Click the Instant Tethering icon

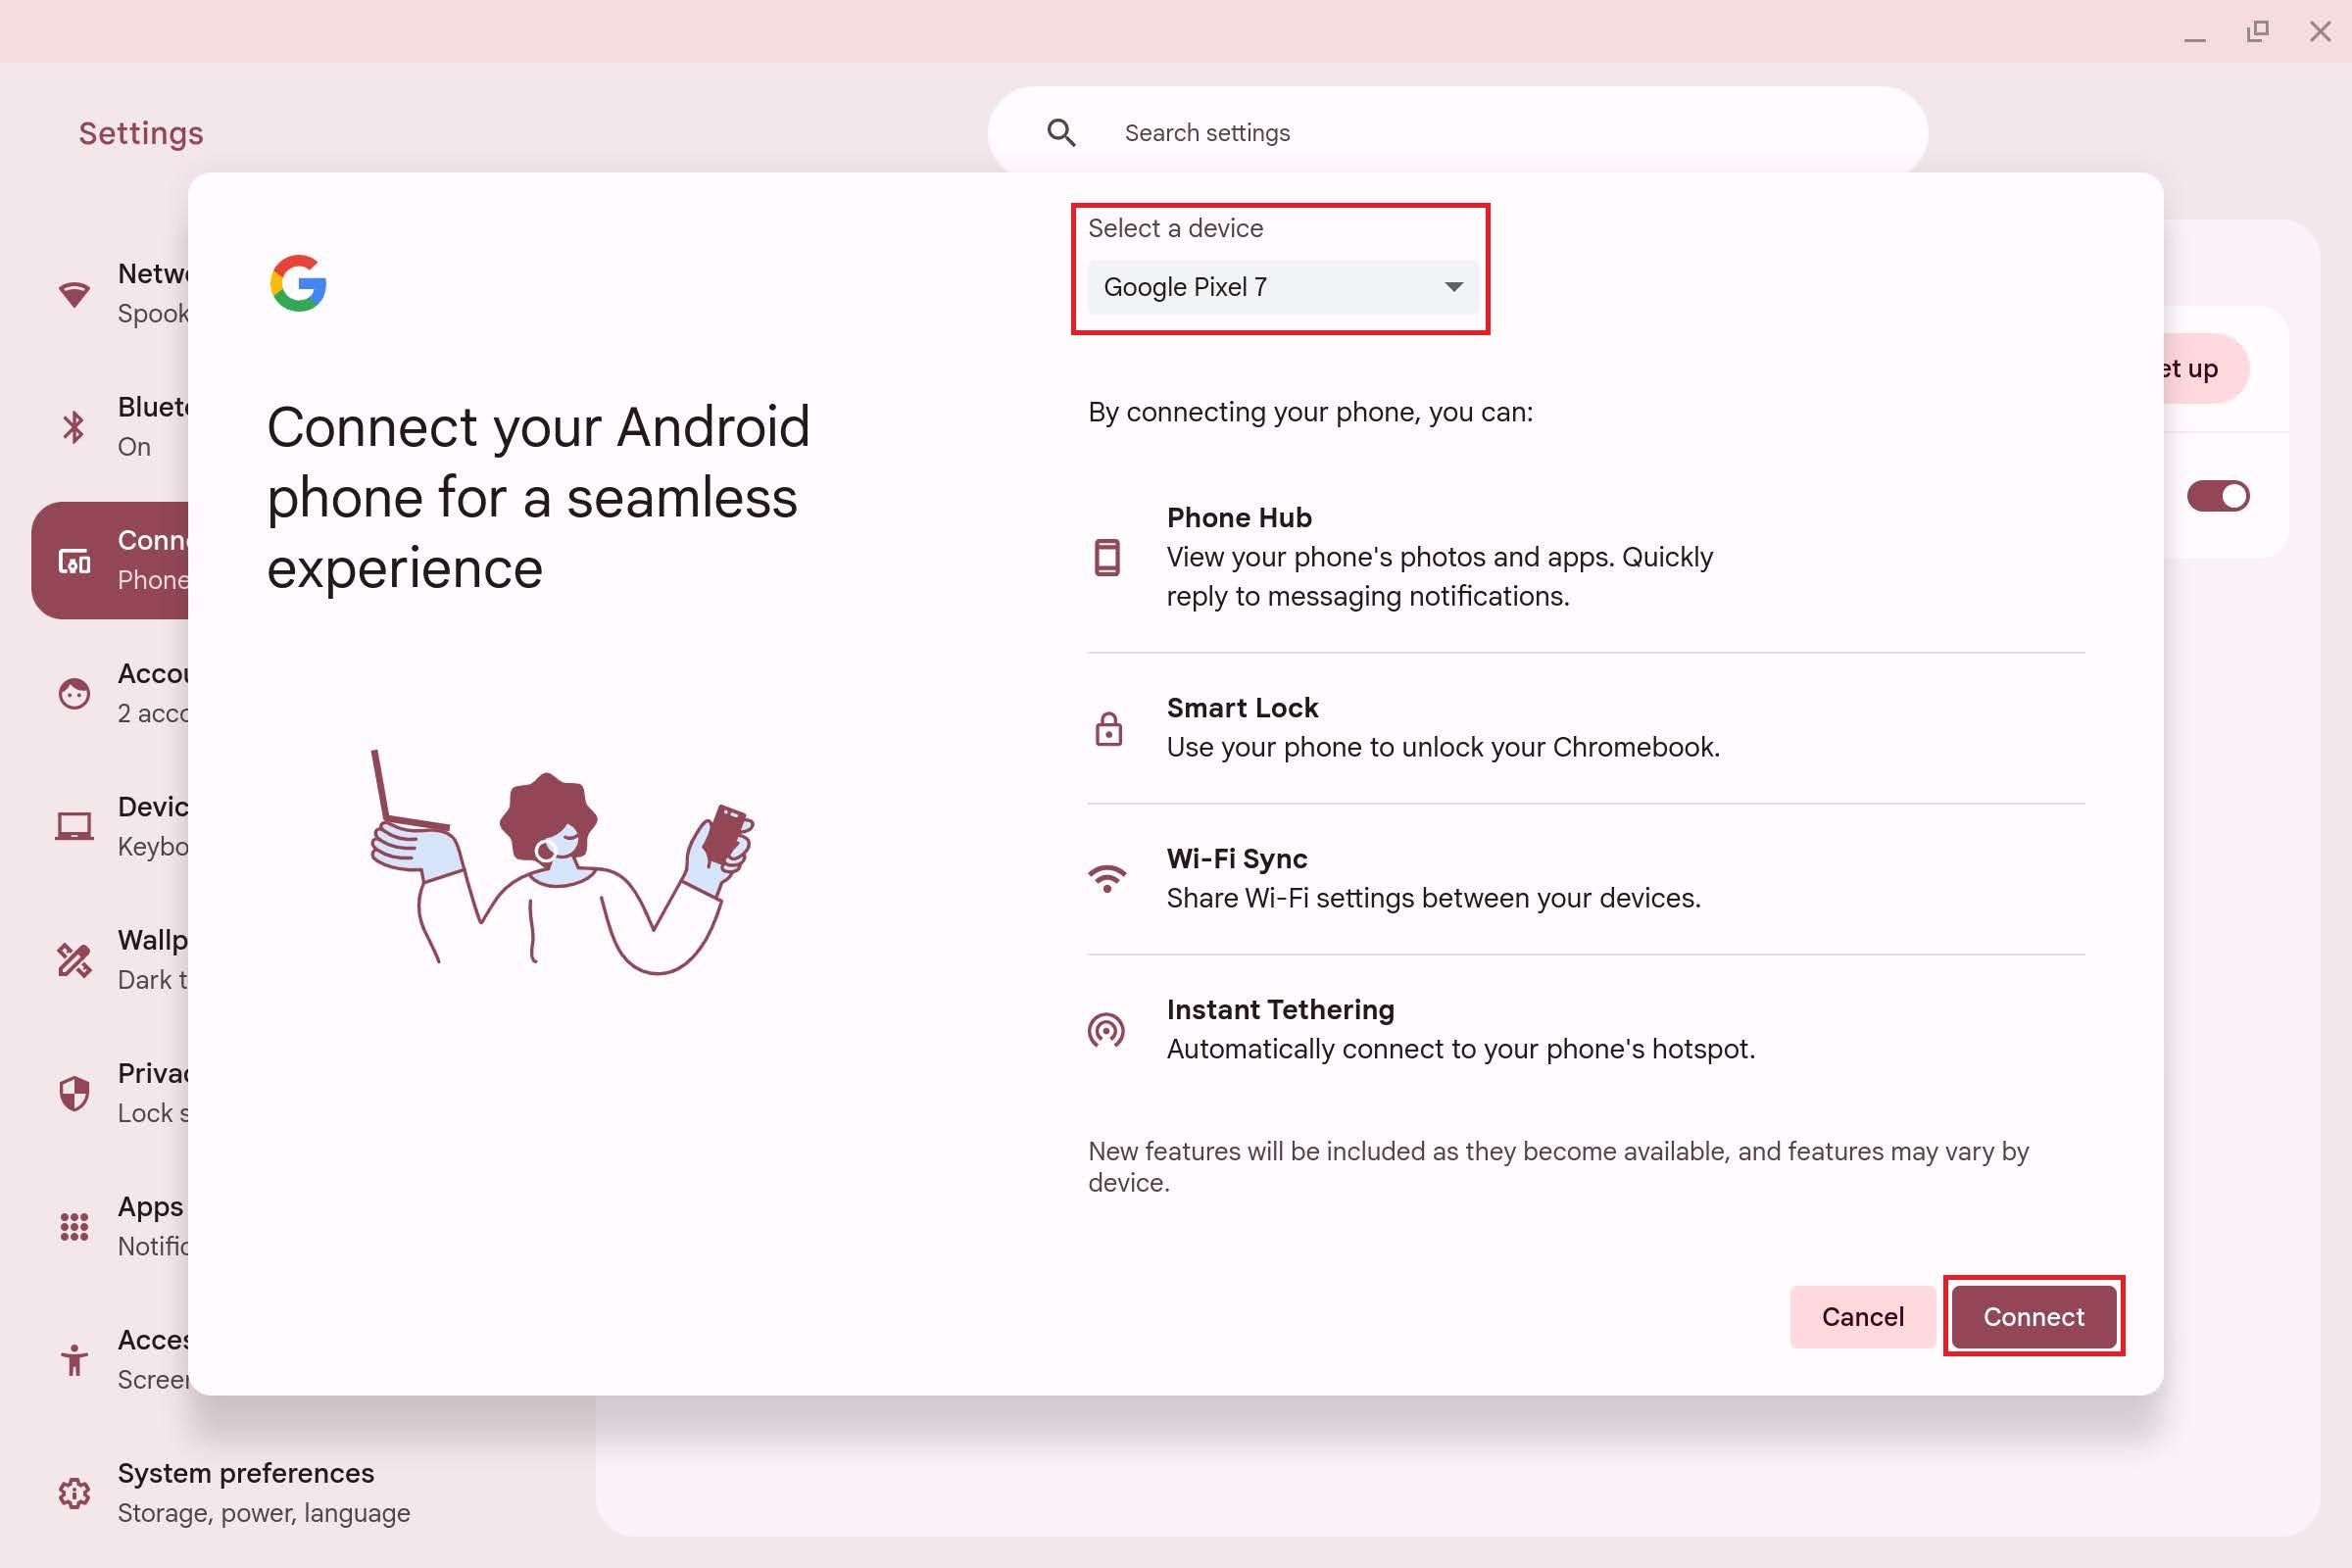coord(1106,1031)
